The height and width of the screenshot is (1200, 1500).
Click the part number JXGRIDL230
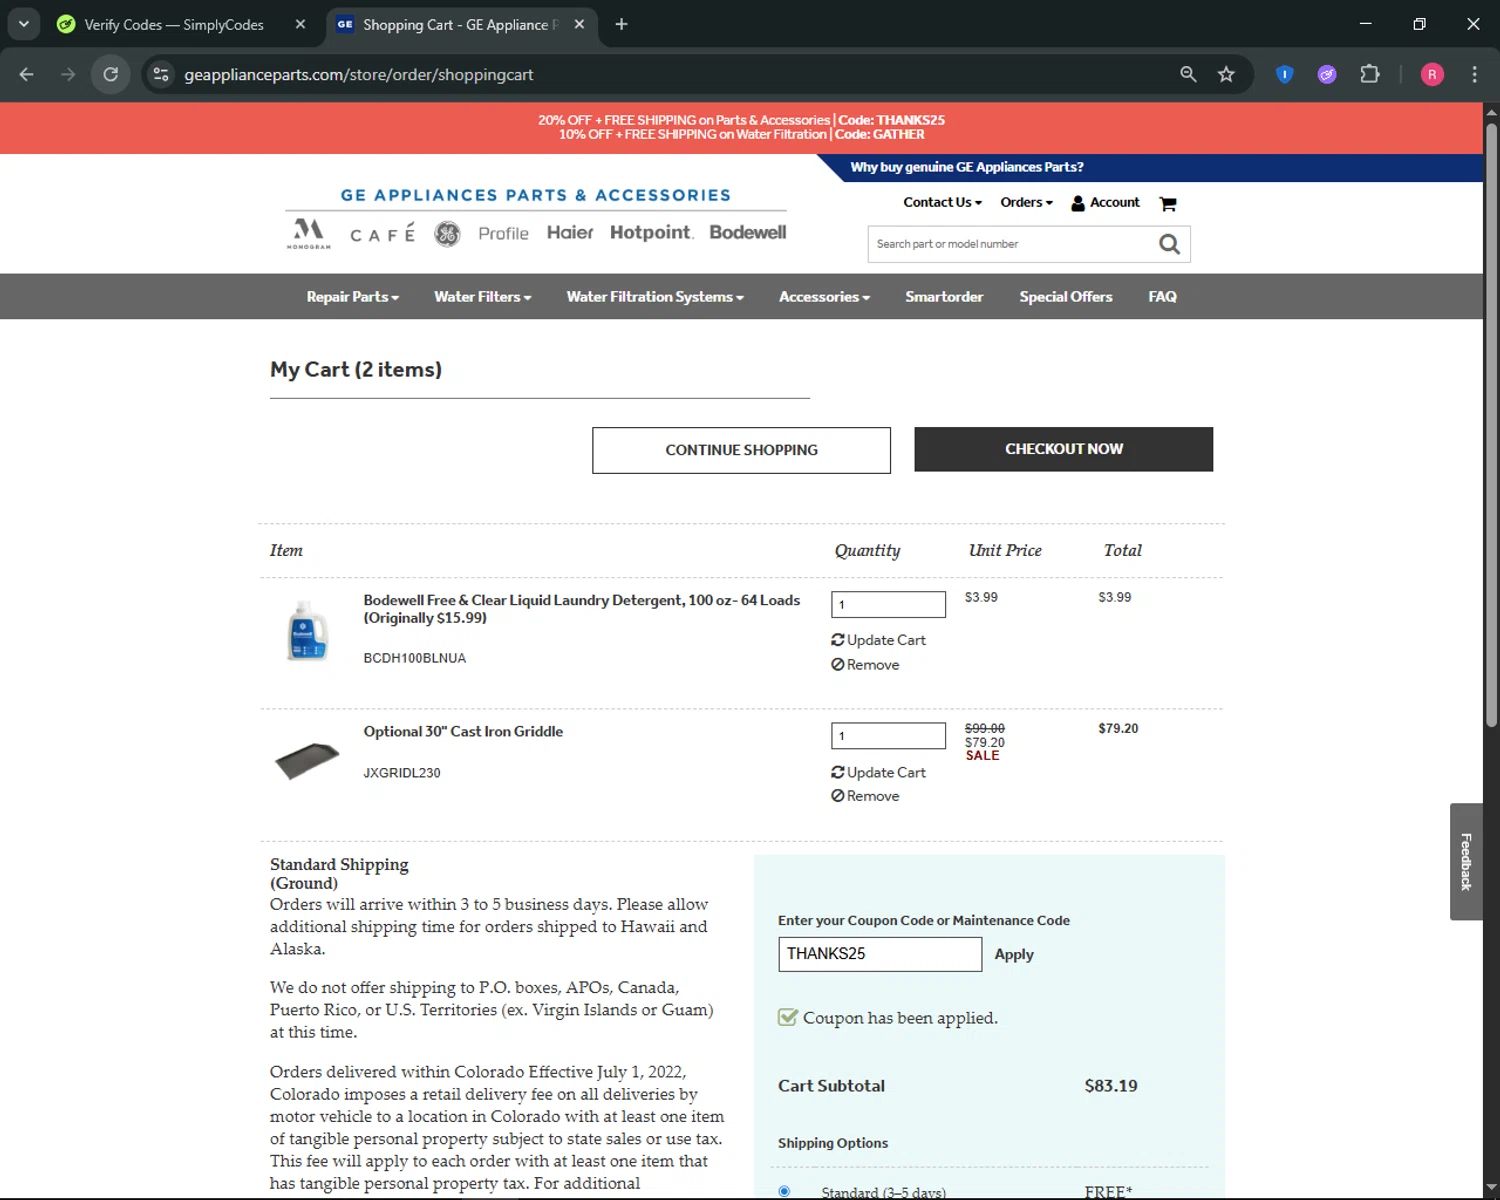click(x=402, y=773)
